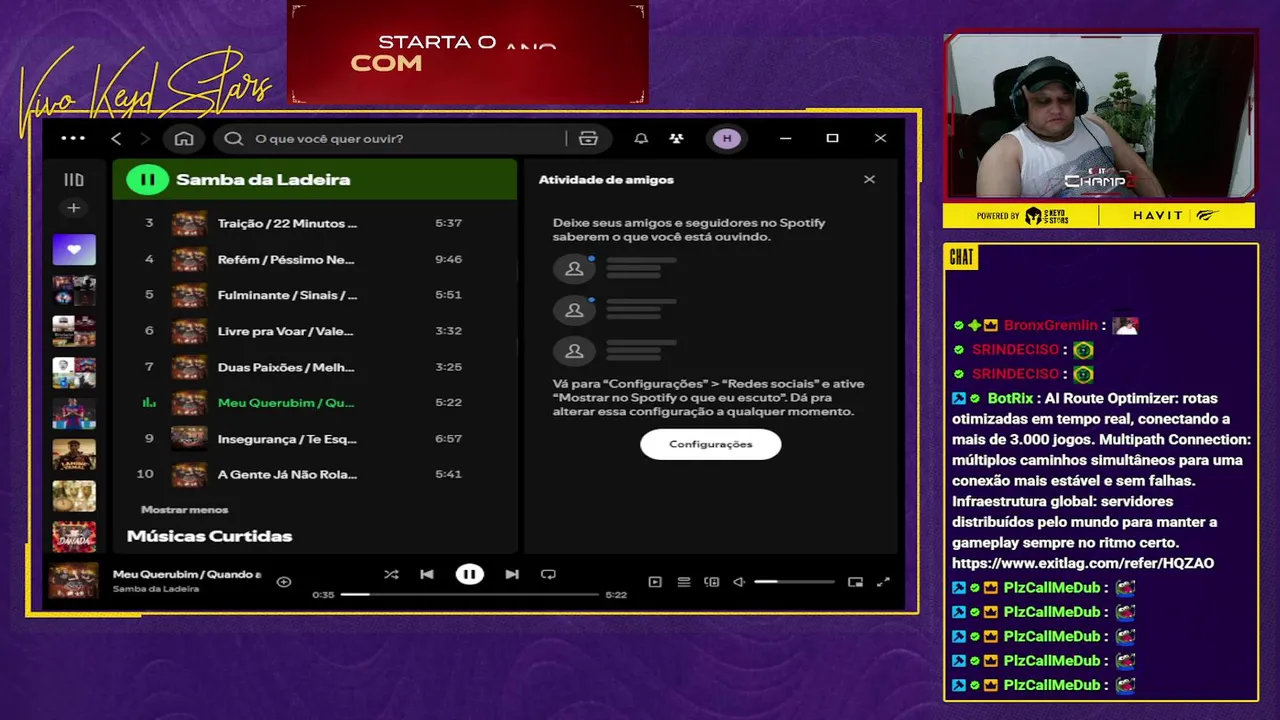
Task: Toggle shuffle playback
Action: pos(391,574)
